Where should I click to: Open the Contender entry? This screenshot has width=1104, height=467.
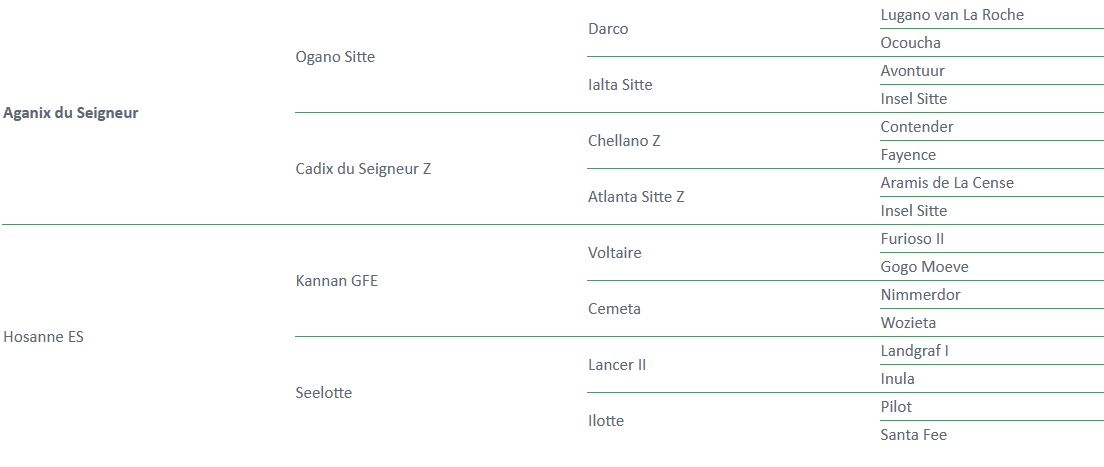point(917,127)
